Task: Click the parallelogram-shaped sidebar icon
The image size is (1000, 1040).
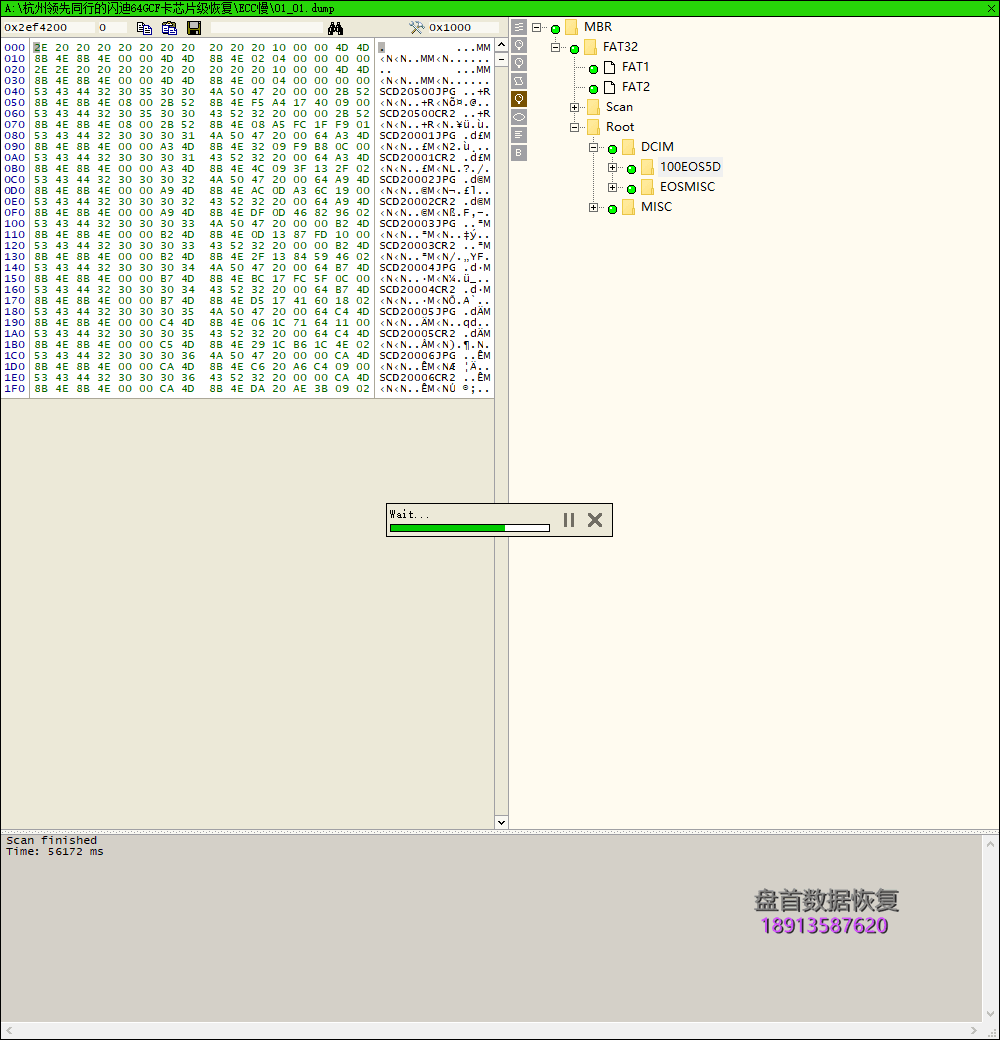Action: (519, 81)
